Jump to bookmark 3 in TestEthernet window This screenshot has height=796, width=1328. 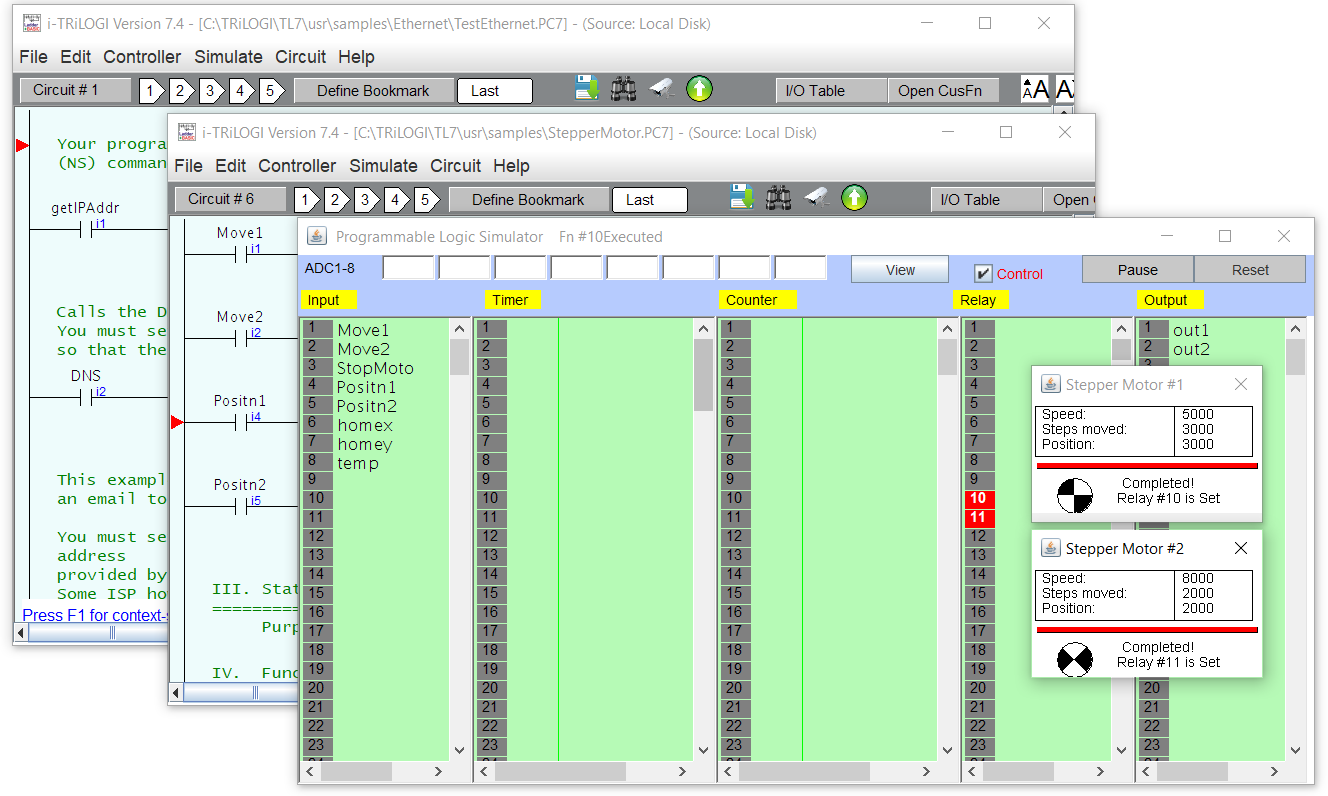[x=210, y=91]
